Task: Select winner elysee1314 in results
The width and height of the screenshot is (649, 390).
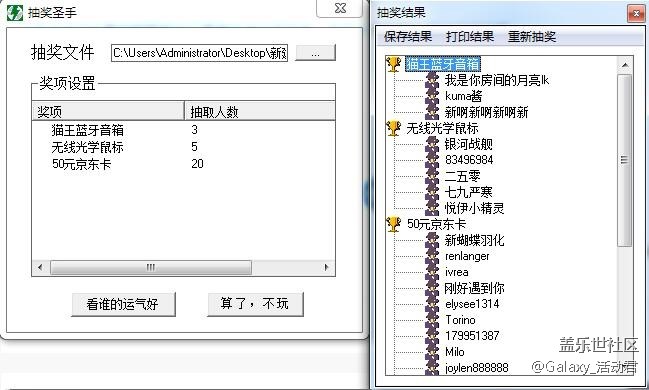Action: [472, 304]
